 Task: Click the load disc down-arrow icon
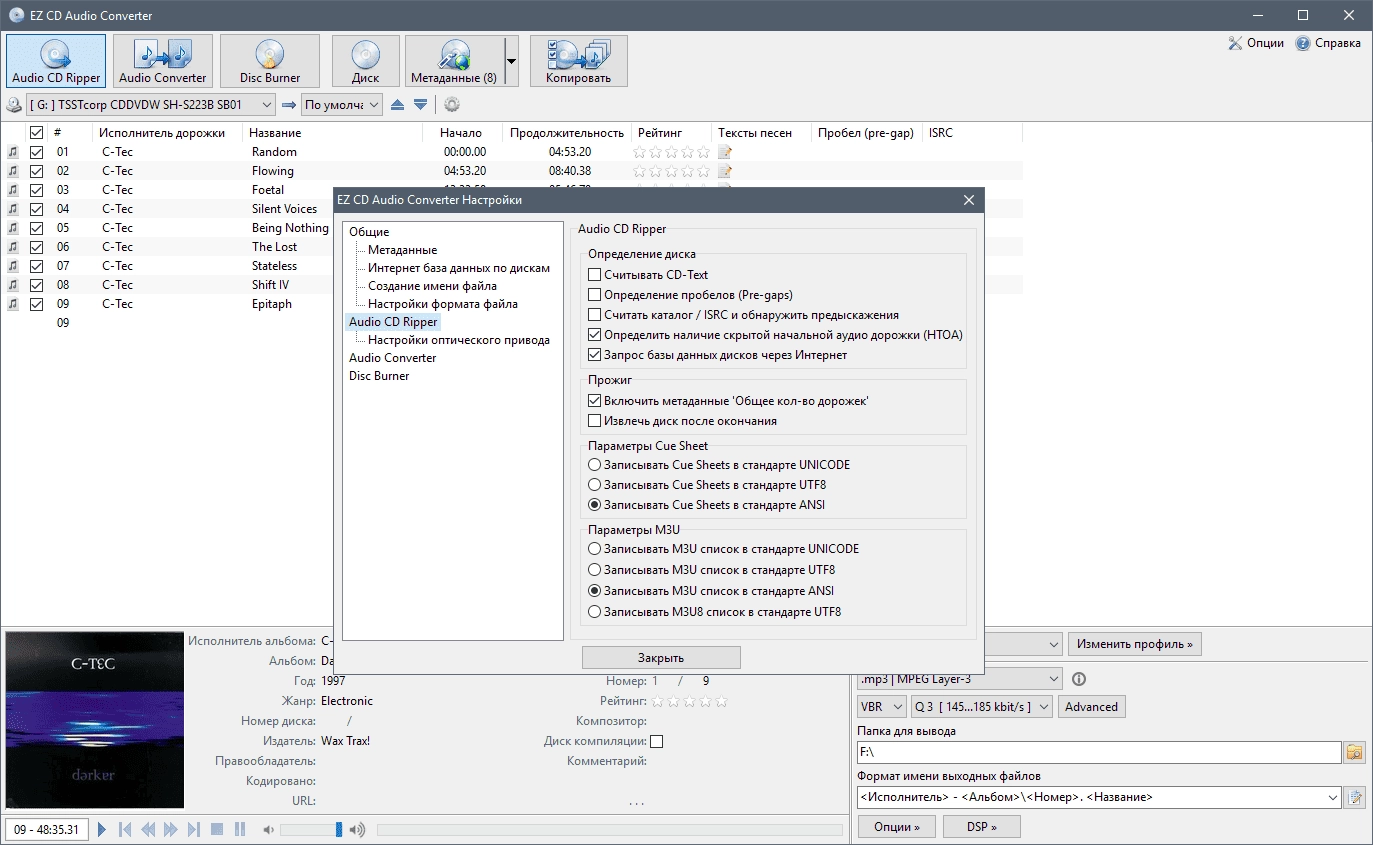pos(421,104)
